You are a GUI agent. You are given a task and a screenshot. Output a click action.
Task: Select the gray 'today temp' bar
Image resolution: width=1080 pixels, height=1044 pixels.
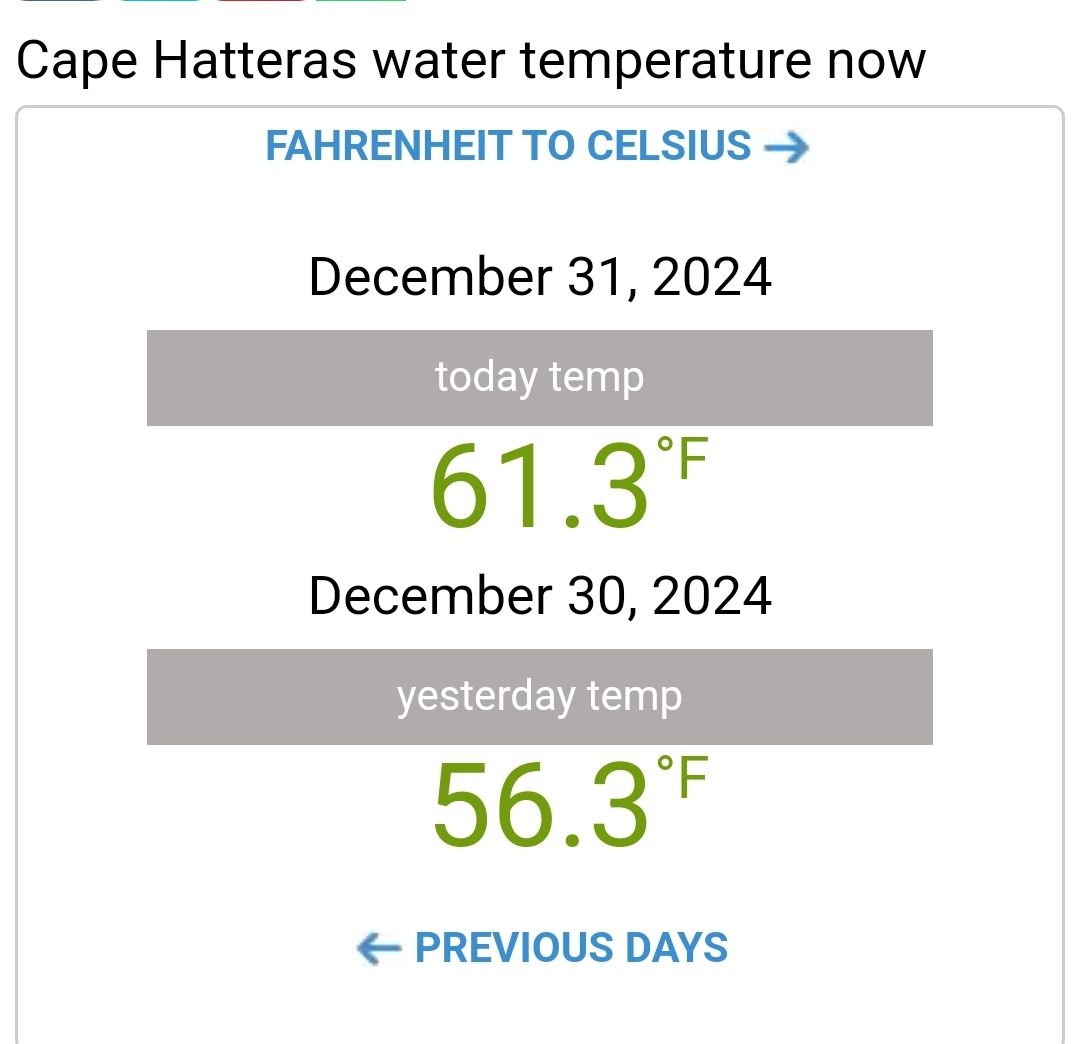click(x=539, y=377)
